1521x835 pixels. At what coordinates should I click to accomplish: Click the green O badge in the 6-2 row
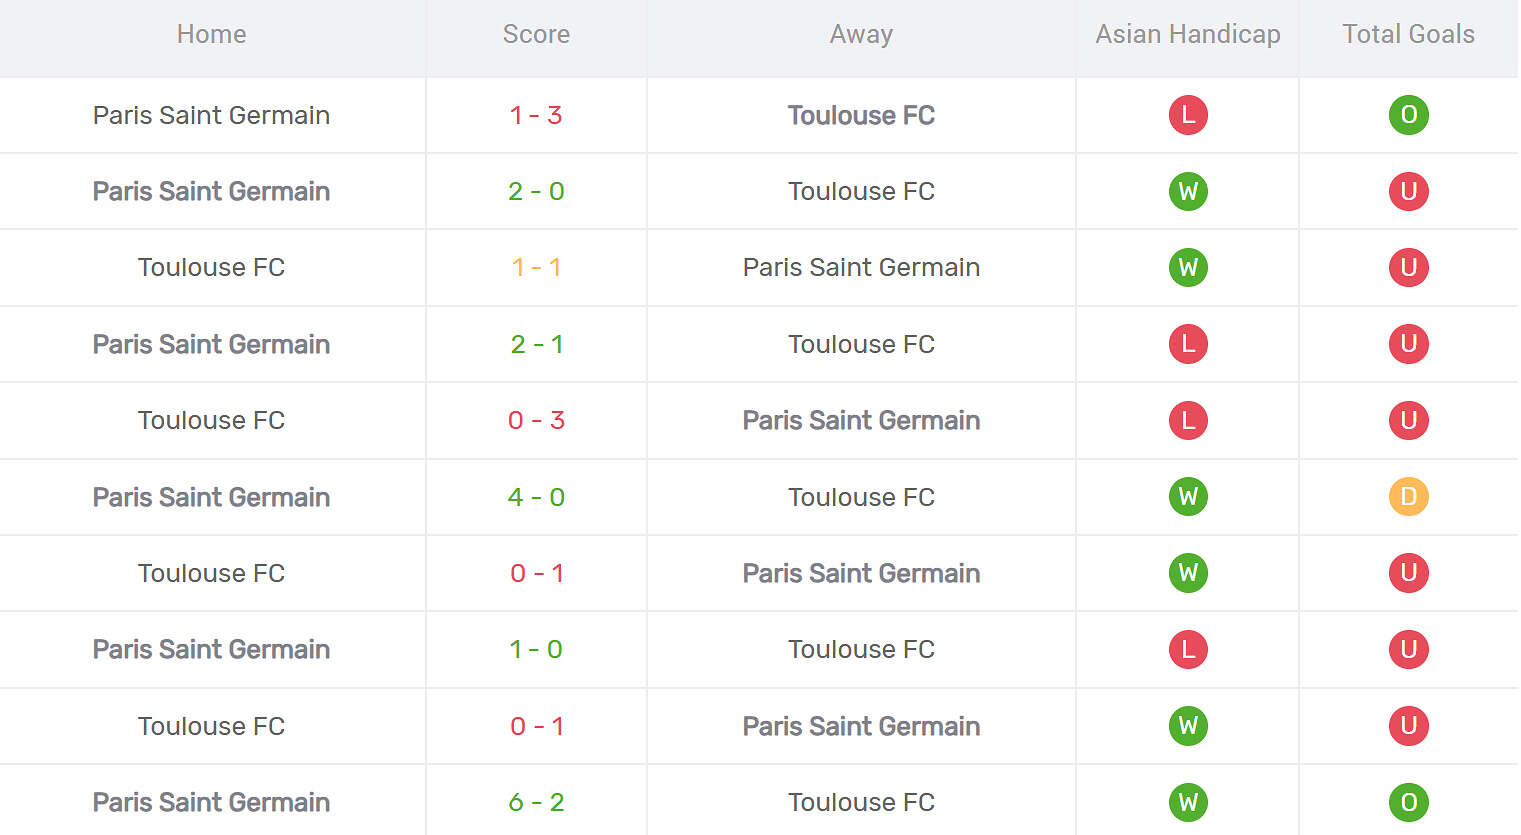pyautogui.click(x=1408, y=802)
